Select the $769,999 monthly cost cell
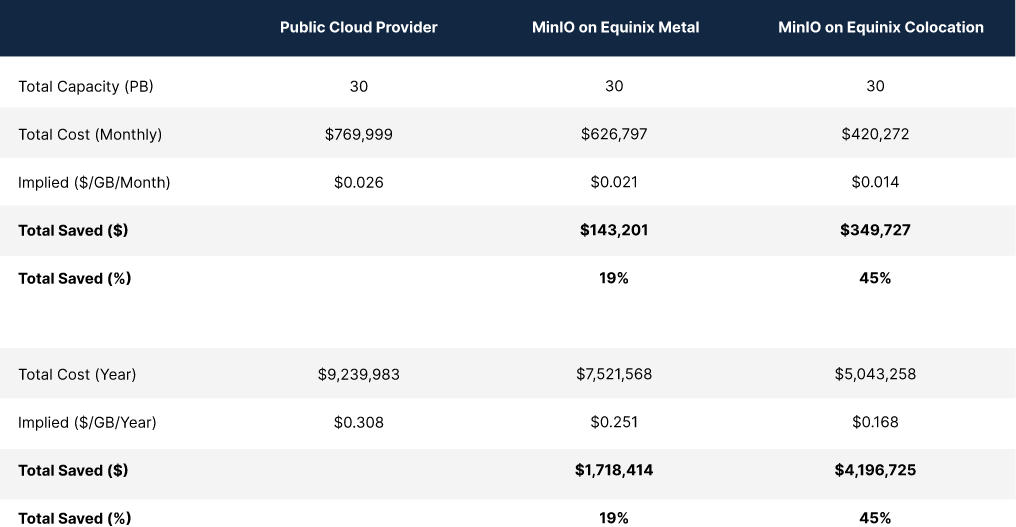Screen dimensions: 1016x527 (x=358, y=134)
